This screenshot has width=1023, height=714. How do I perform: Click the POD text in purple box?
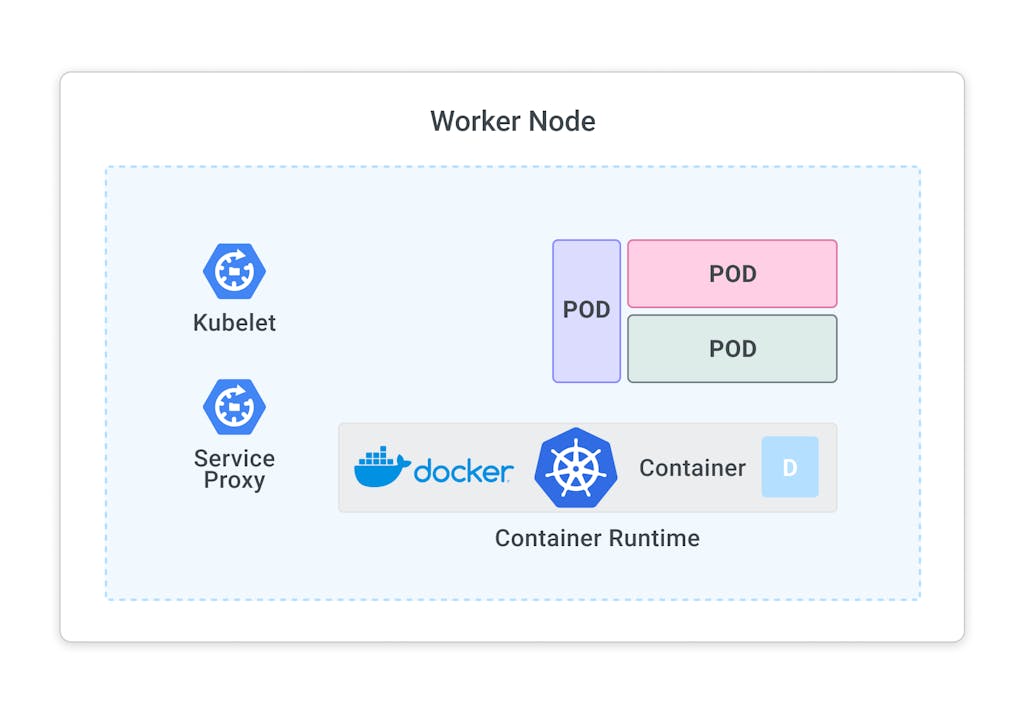click(x=586, y=310)
